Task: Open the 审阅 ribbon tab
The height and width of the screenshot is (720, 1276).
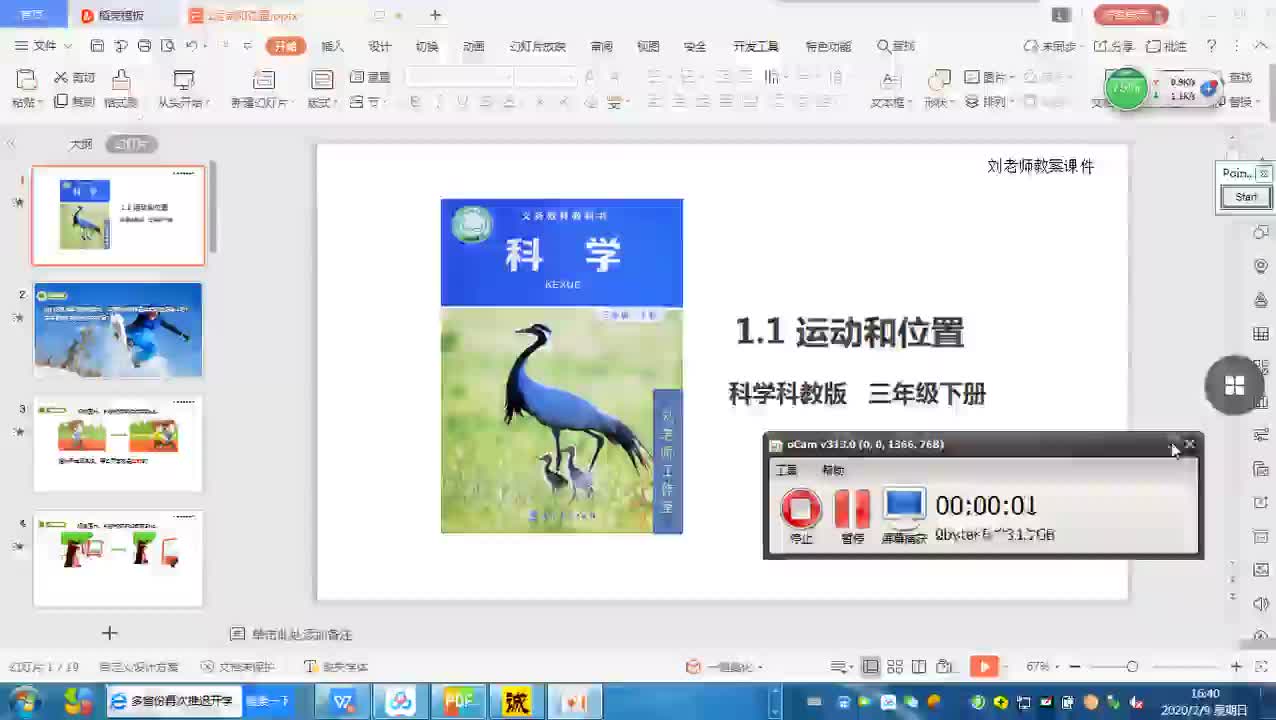Action: pyautogui.click(x=602, y=46)
